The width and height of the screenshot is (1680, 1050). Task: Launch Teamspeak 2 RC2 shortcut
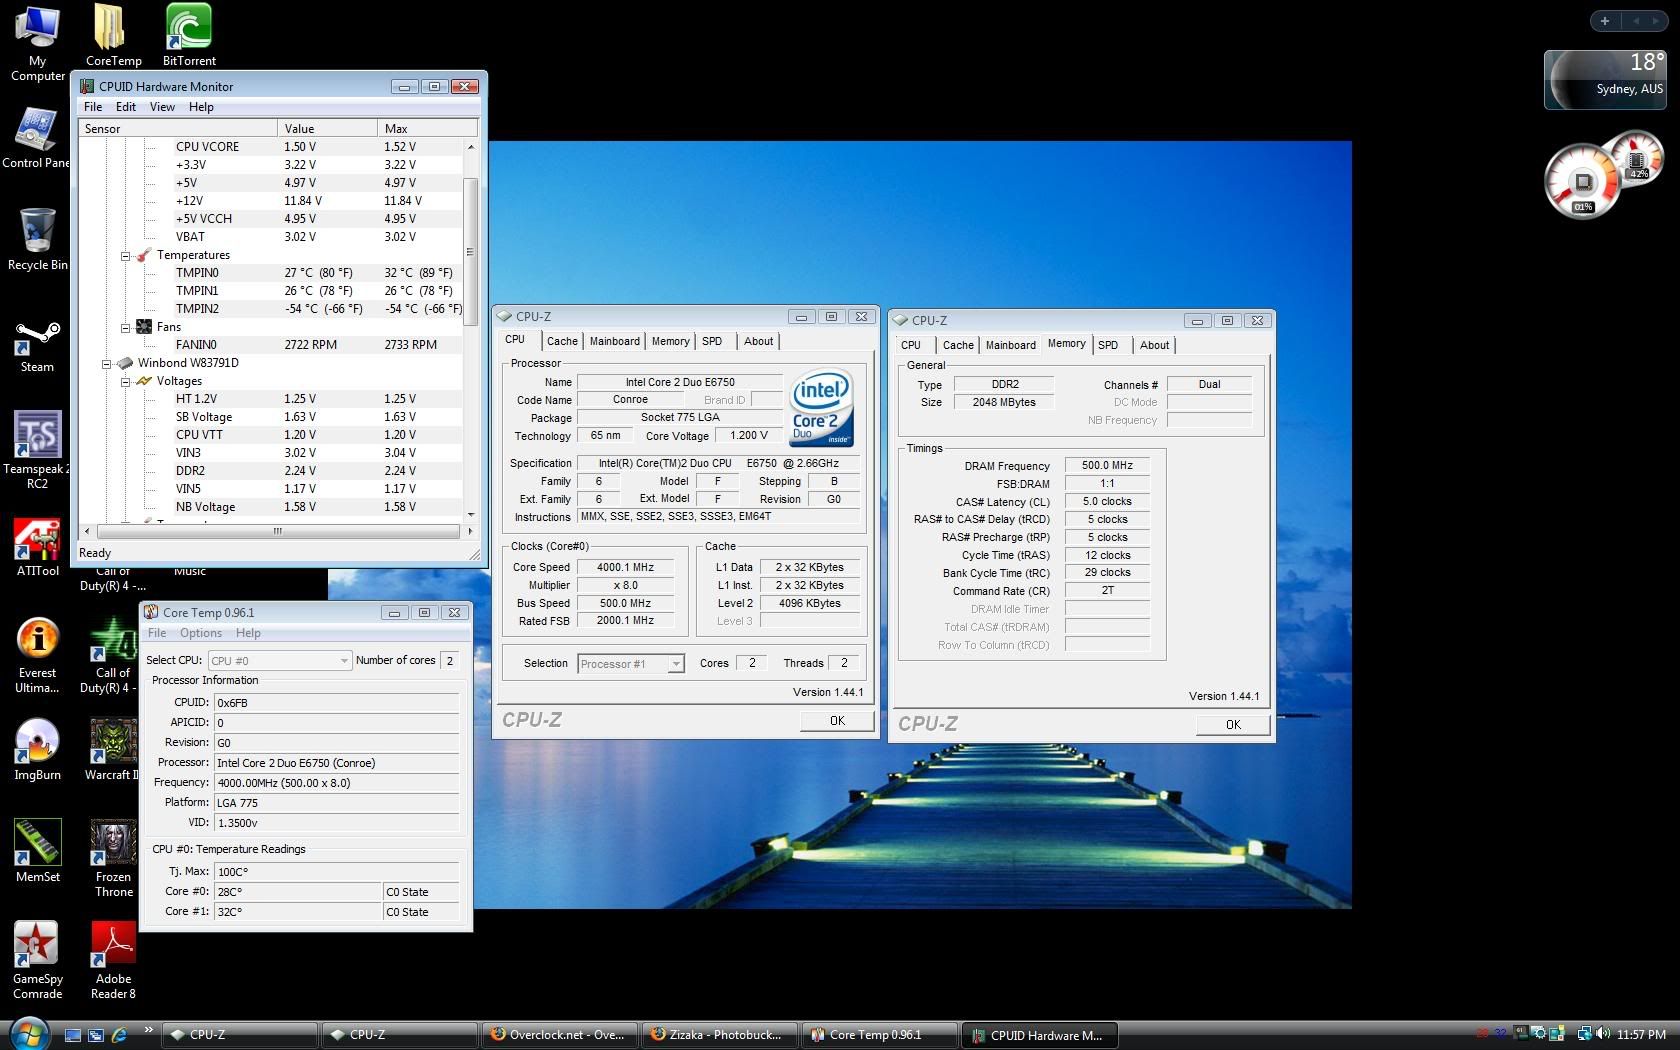point(37,450)
